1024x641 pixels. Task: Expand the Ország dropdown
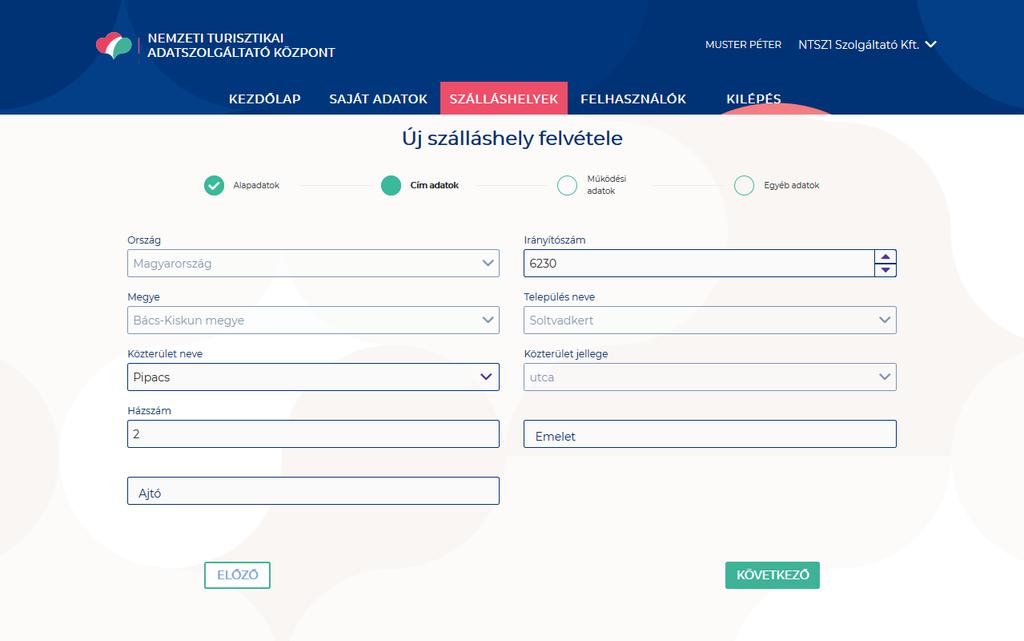[313, 263]
